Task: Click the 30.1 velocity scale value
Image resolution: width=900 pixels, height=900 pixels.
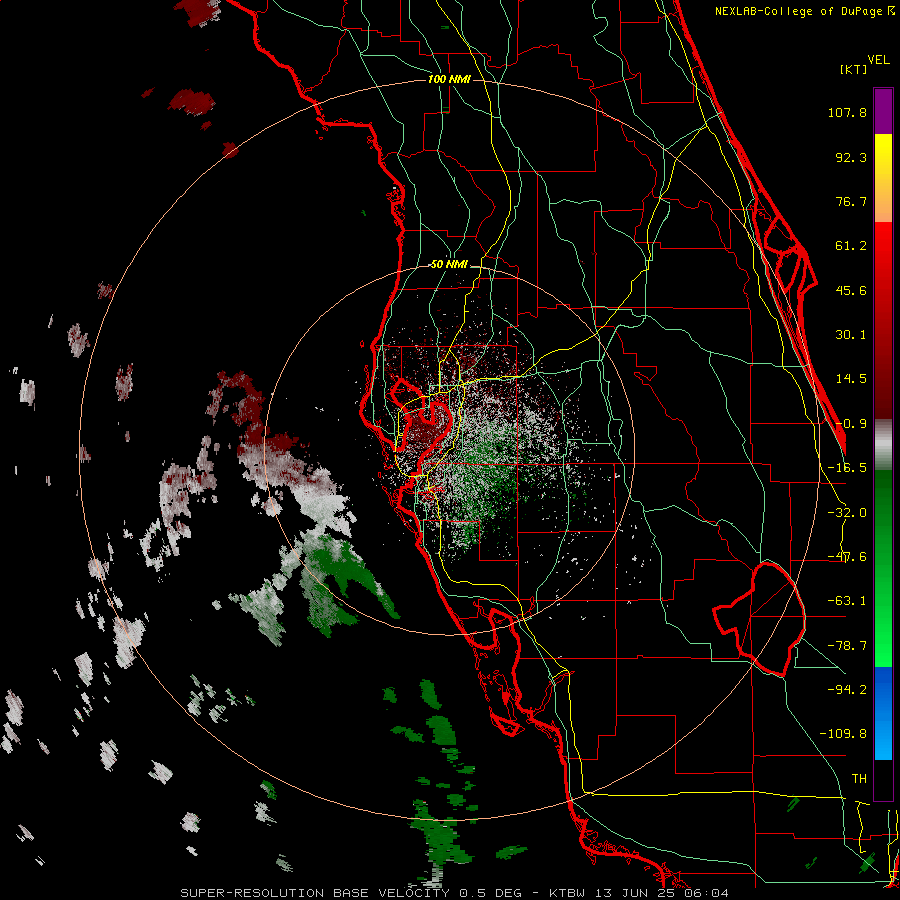Action: [x=851, y=335]
